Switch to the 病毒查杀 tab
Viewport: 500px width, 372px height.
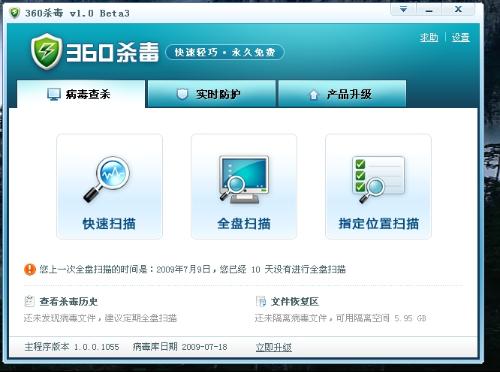[x=81, y=94]
